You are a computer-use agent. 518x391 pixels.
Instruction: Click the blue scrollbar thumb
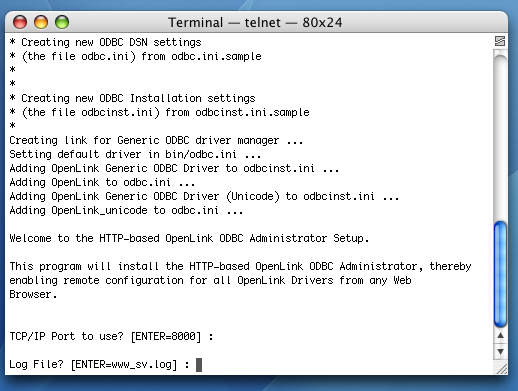500,274
